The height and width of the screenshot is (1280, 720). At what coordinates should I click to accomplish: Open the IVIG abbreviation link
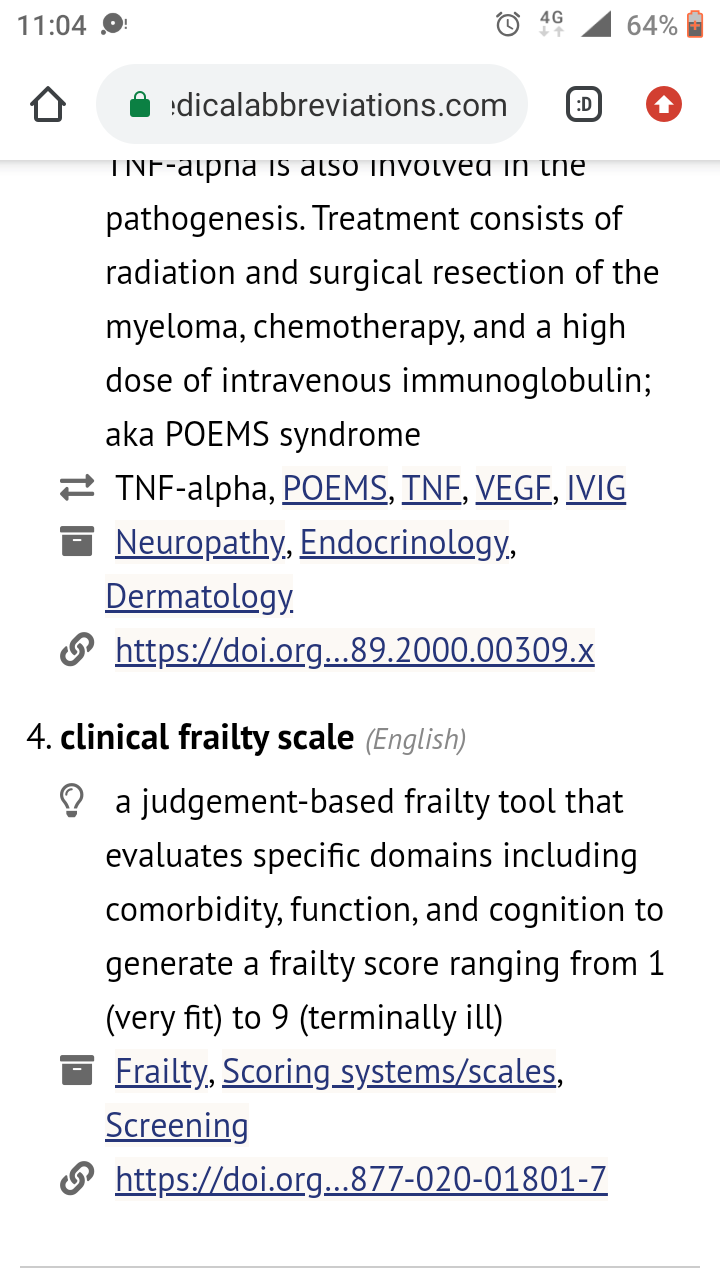(x=596, y=488)
